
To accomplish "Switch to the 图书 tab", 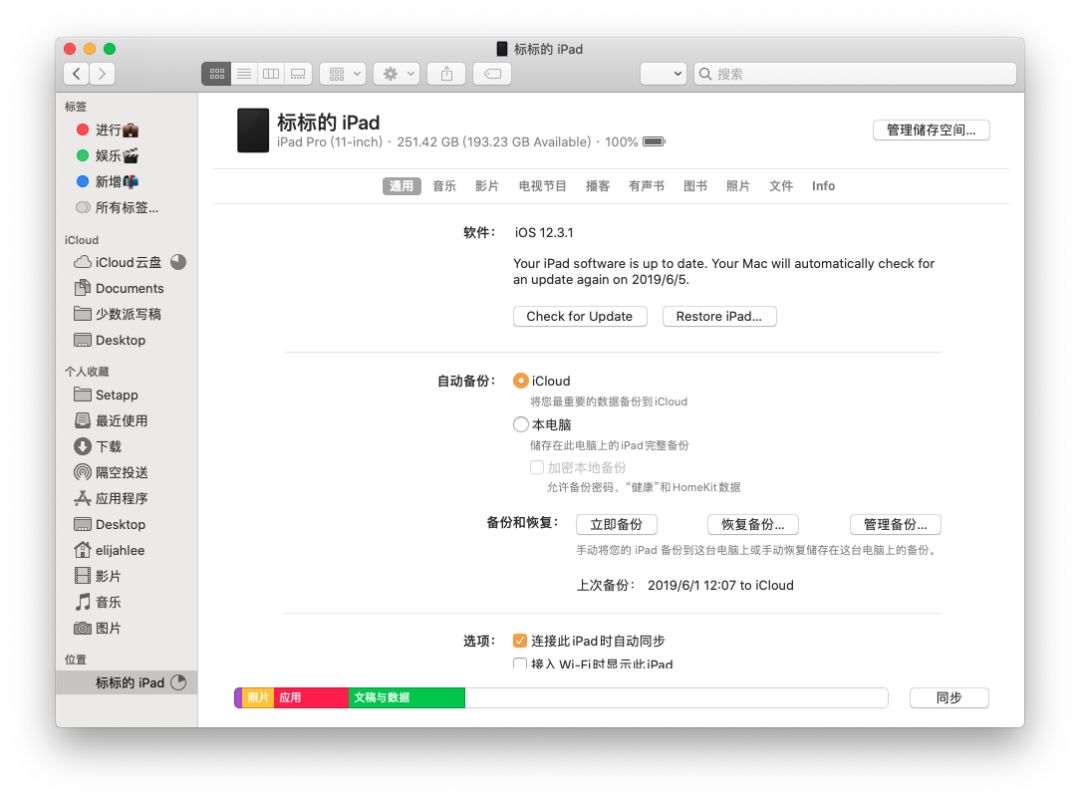I will pos(696,186).
